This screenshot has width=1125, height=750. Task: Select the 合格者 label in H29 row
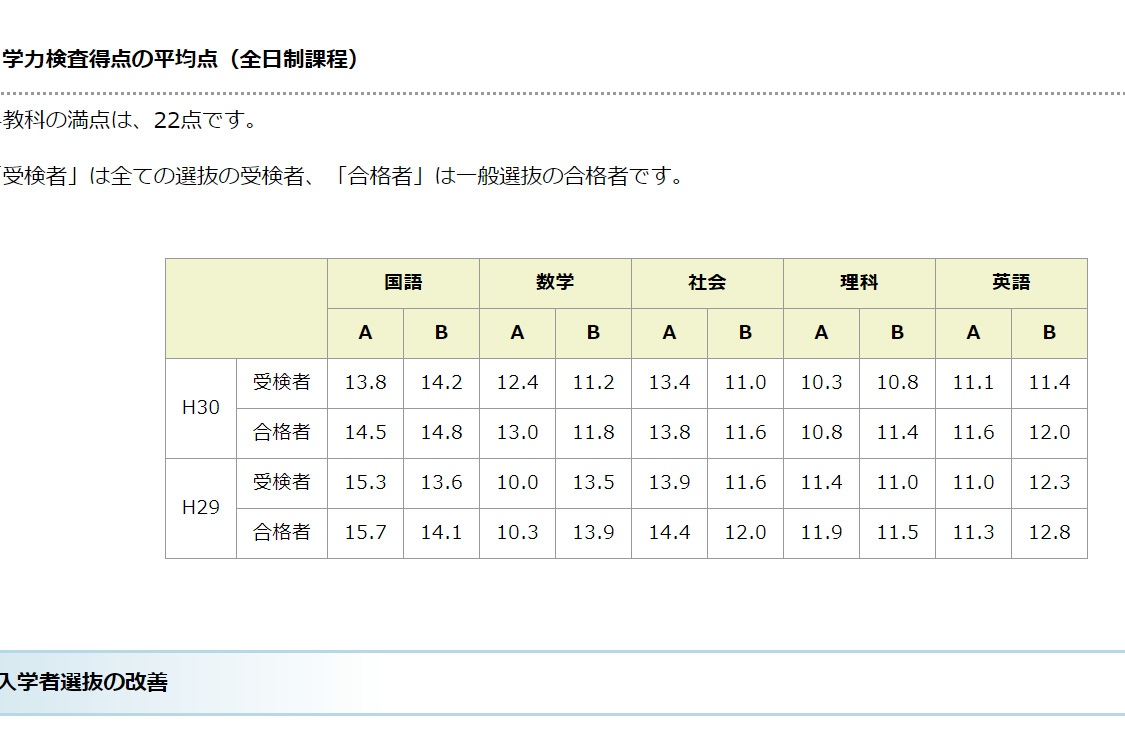(x=282, y=533)
